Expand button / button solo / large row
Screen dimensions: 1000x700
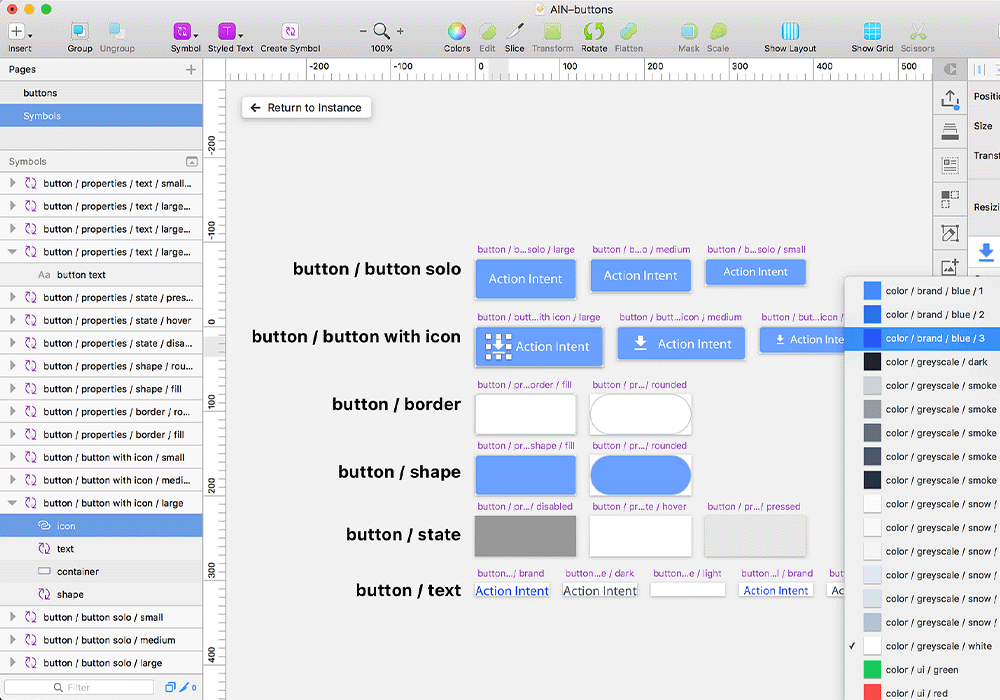pos(12,662)
